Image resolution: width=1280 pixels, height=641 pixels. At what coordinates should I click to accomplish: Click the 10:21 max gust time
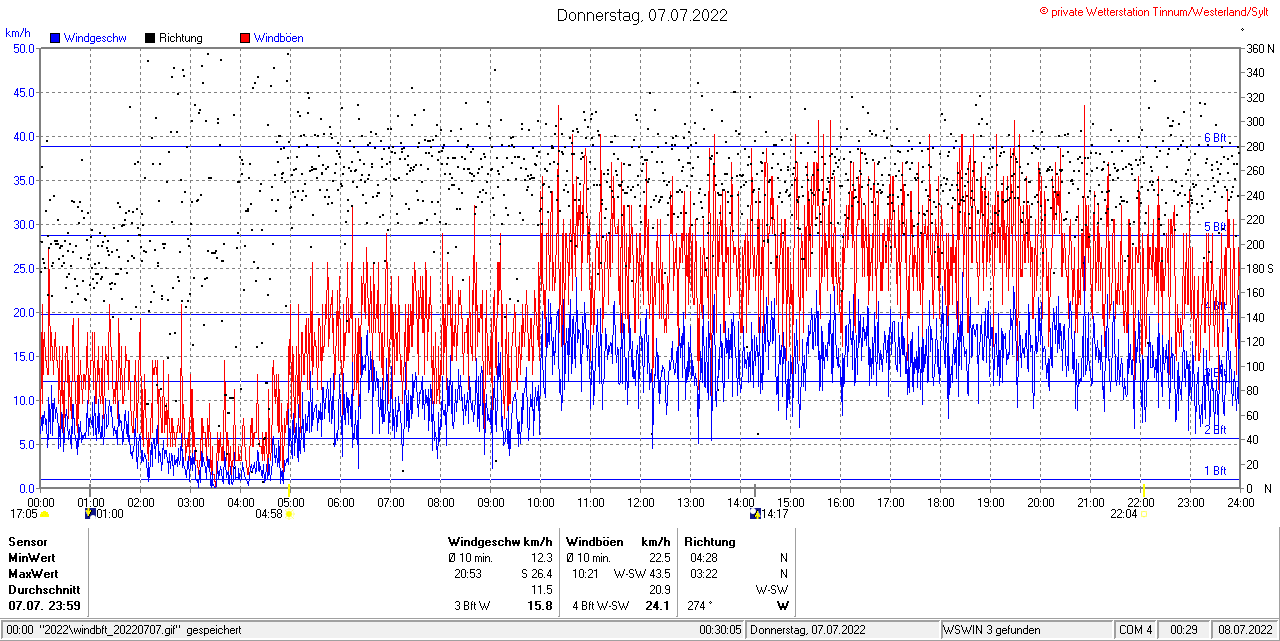(586, 574)
